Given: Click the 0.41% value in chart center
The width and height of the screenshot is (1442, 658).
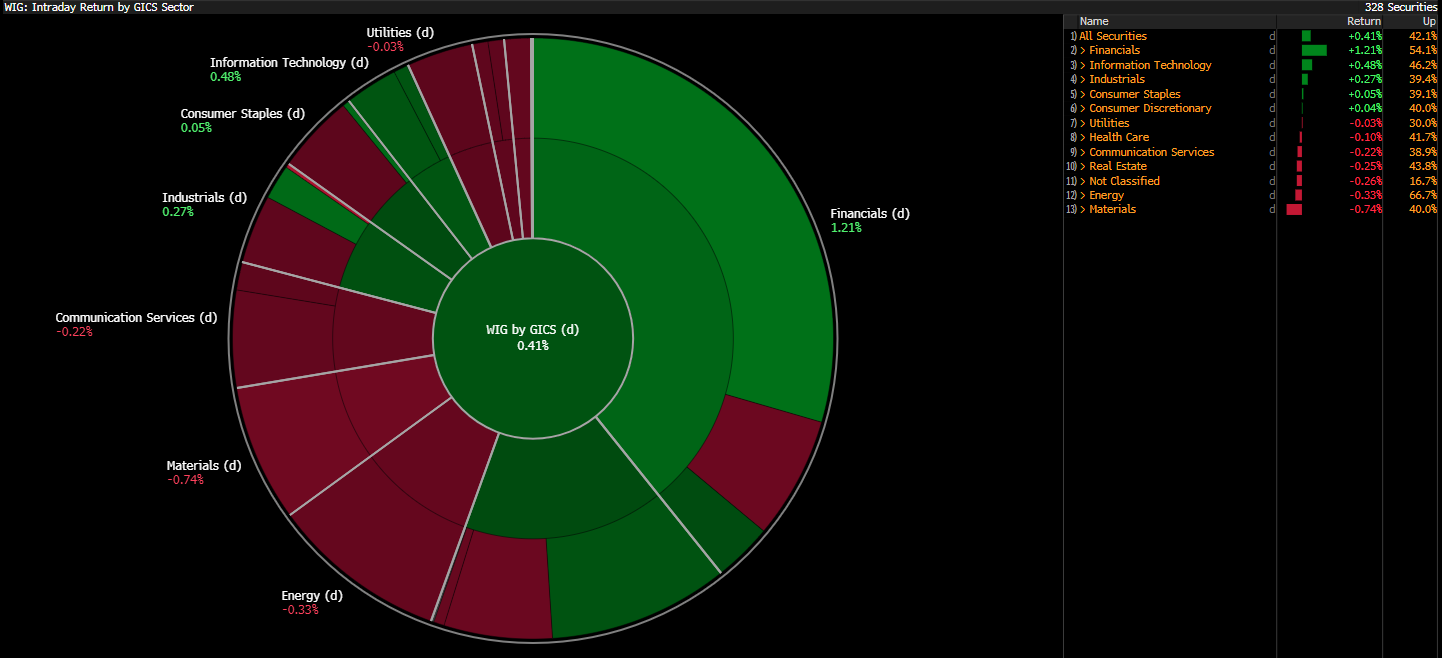Looking at the screenshot, I should click(x=532, y=345).
